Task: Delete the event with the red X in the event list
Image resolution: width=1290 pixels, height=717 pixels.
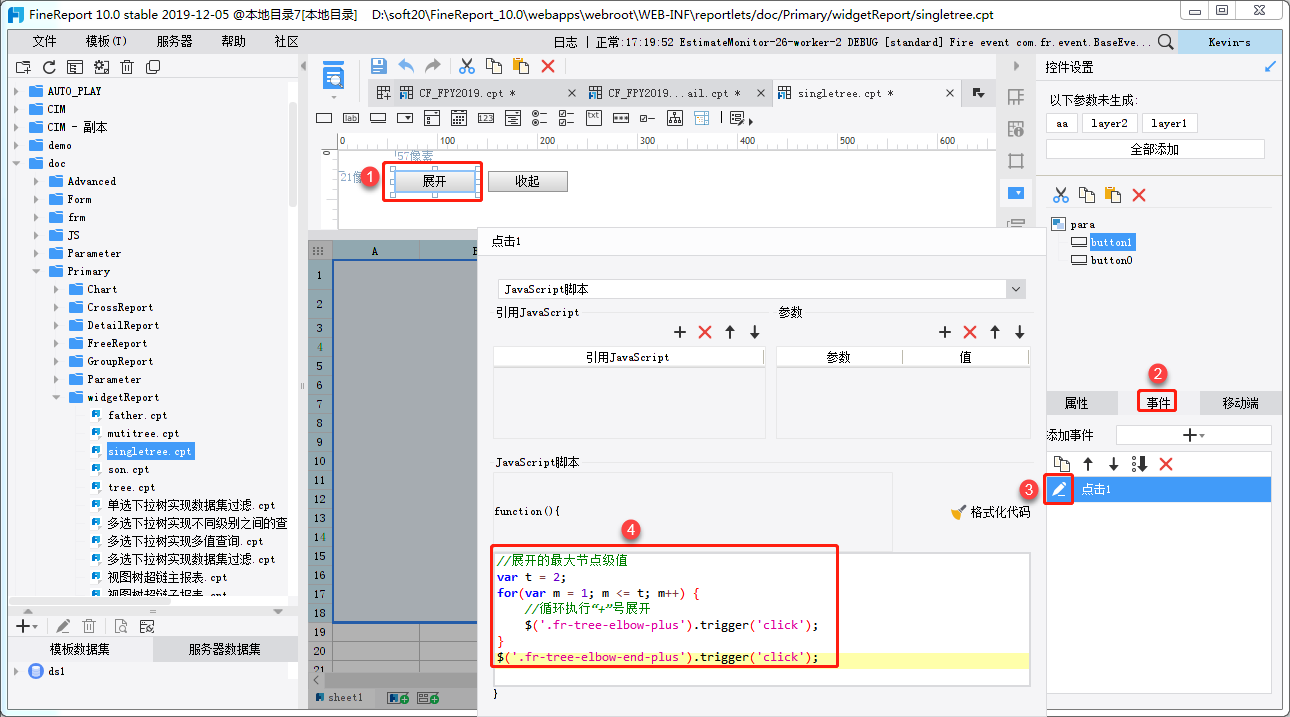Action: click(x=1165, y=464)
